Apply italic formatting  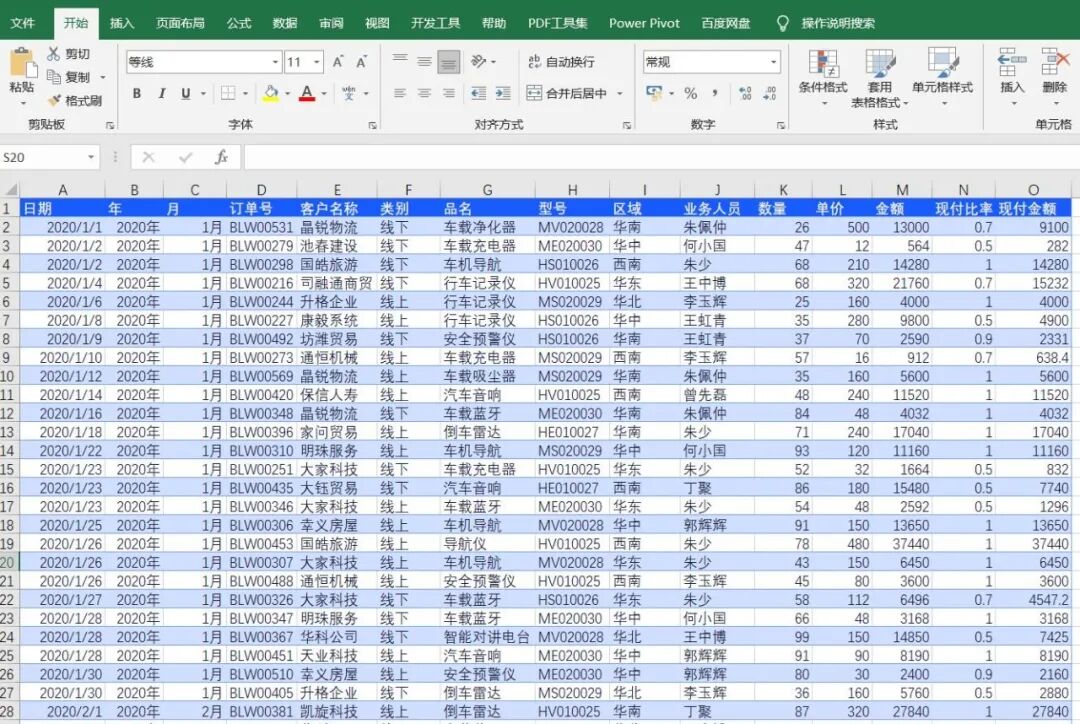click(161, 93)
